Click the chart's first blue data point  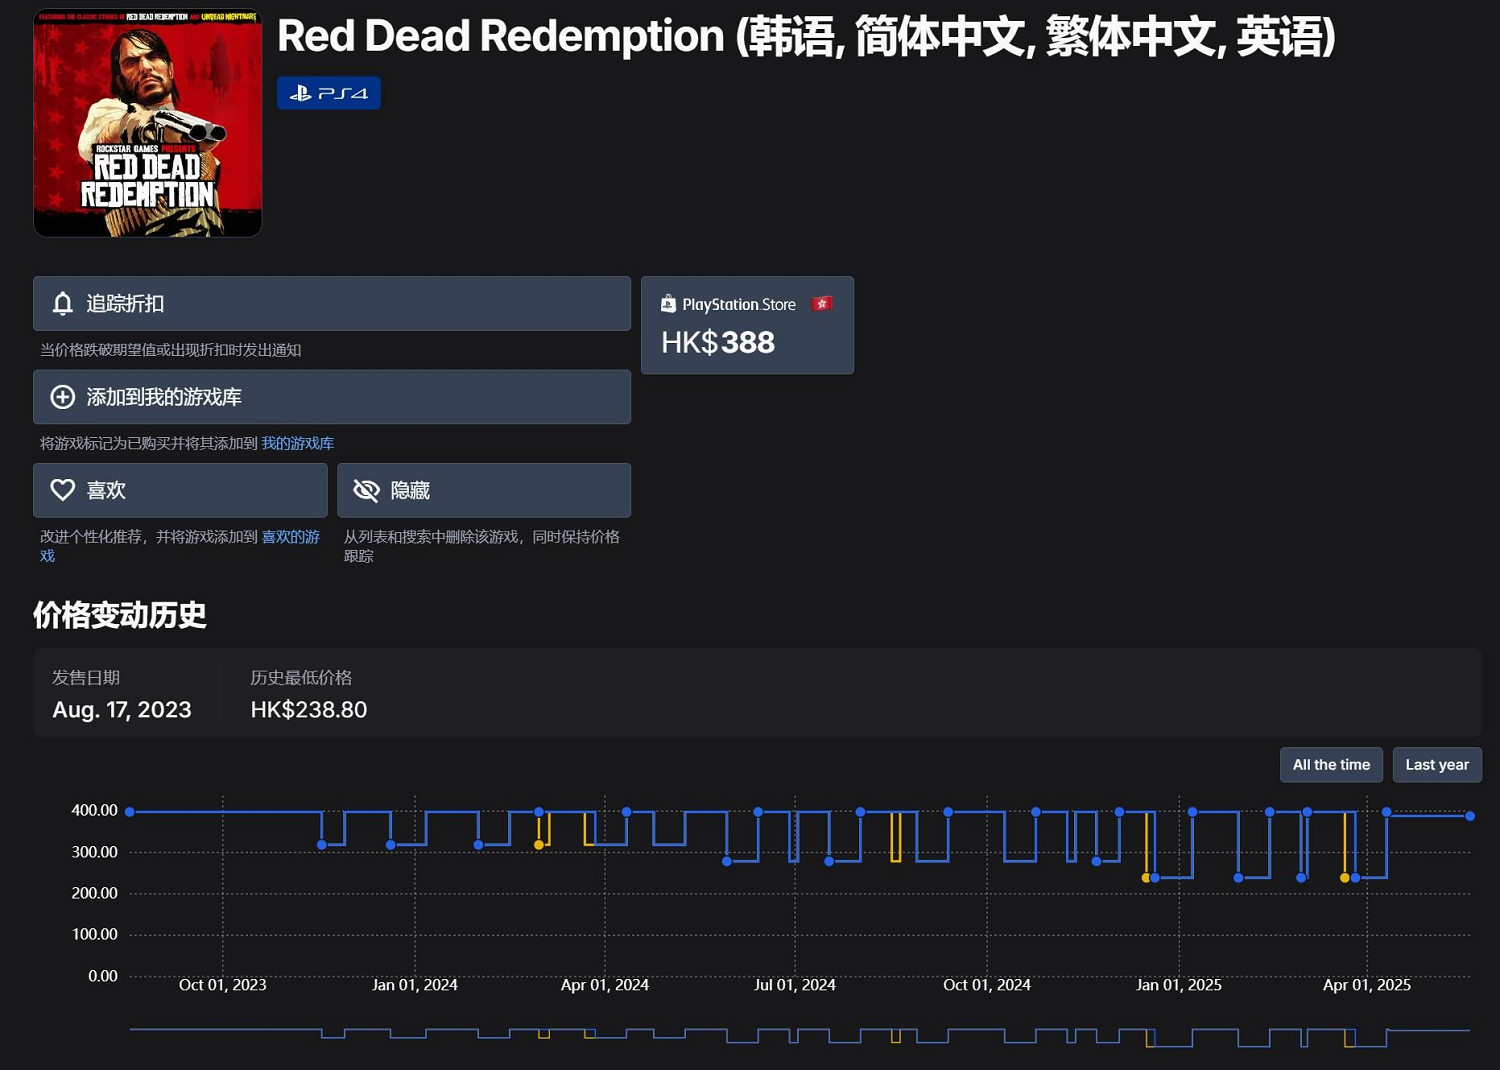[130, 812]
